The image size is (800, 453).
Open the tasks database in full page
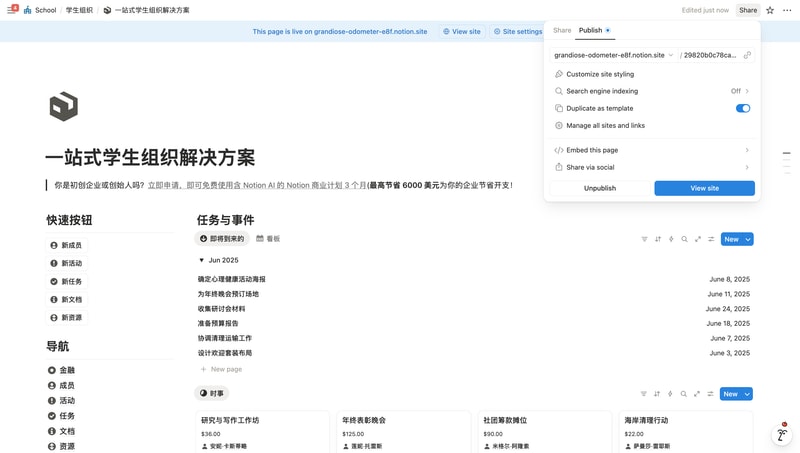pos(697,239)
